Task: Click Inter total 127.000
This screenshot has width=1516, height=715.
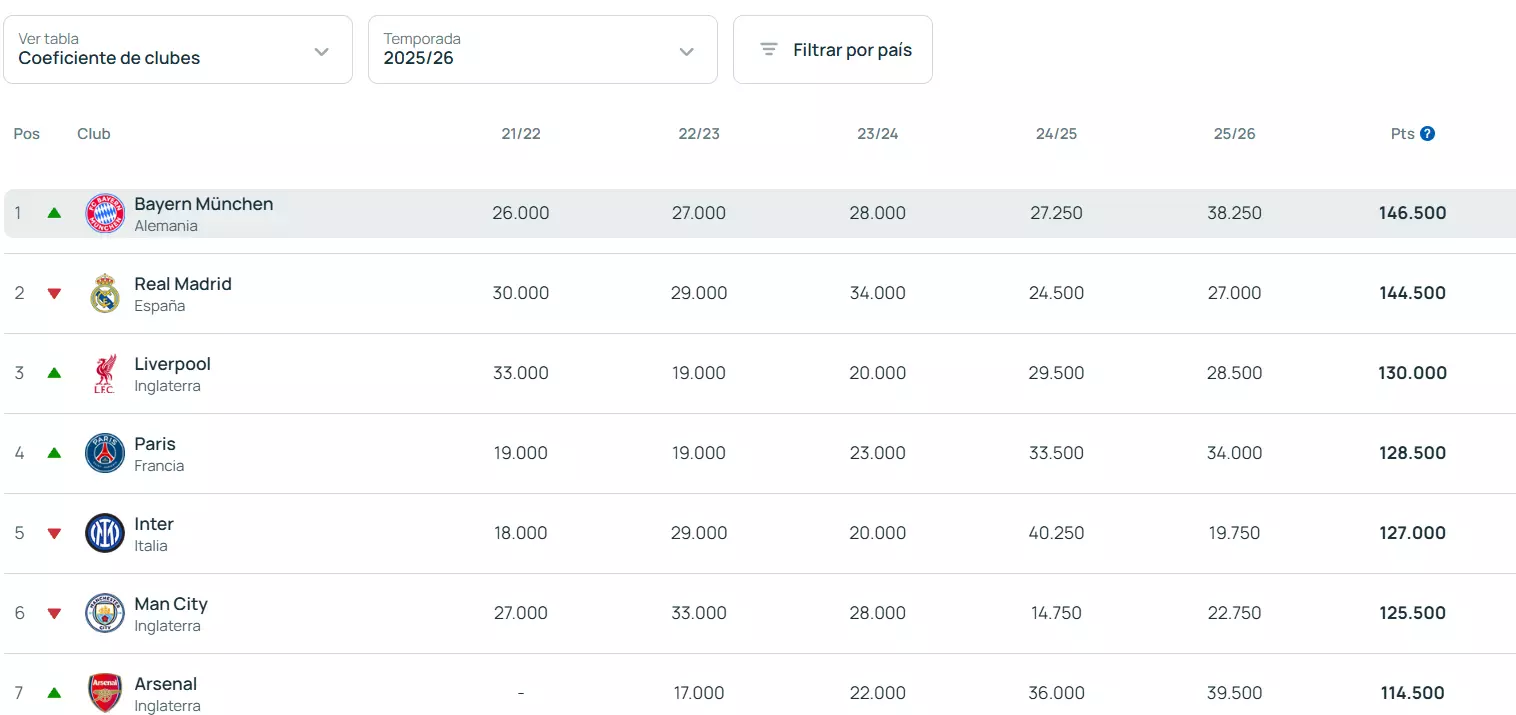Action: tap(1413, 533)
